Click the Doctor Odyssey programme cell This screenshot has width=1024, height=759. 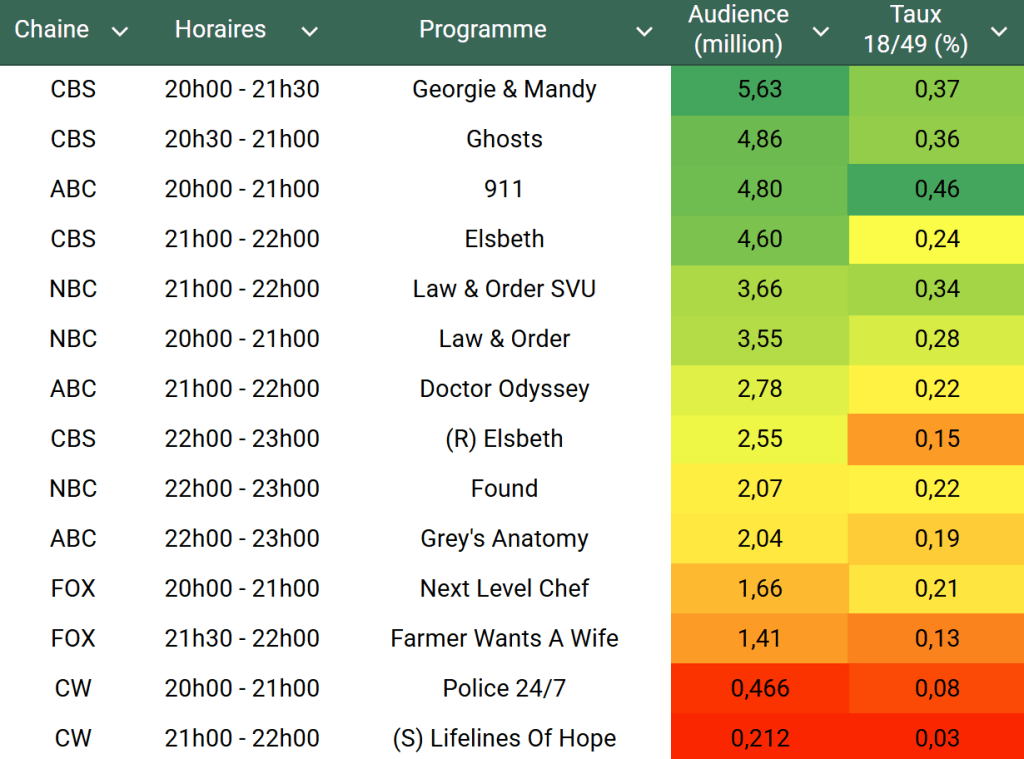(x=504, y=389)
